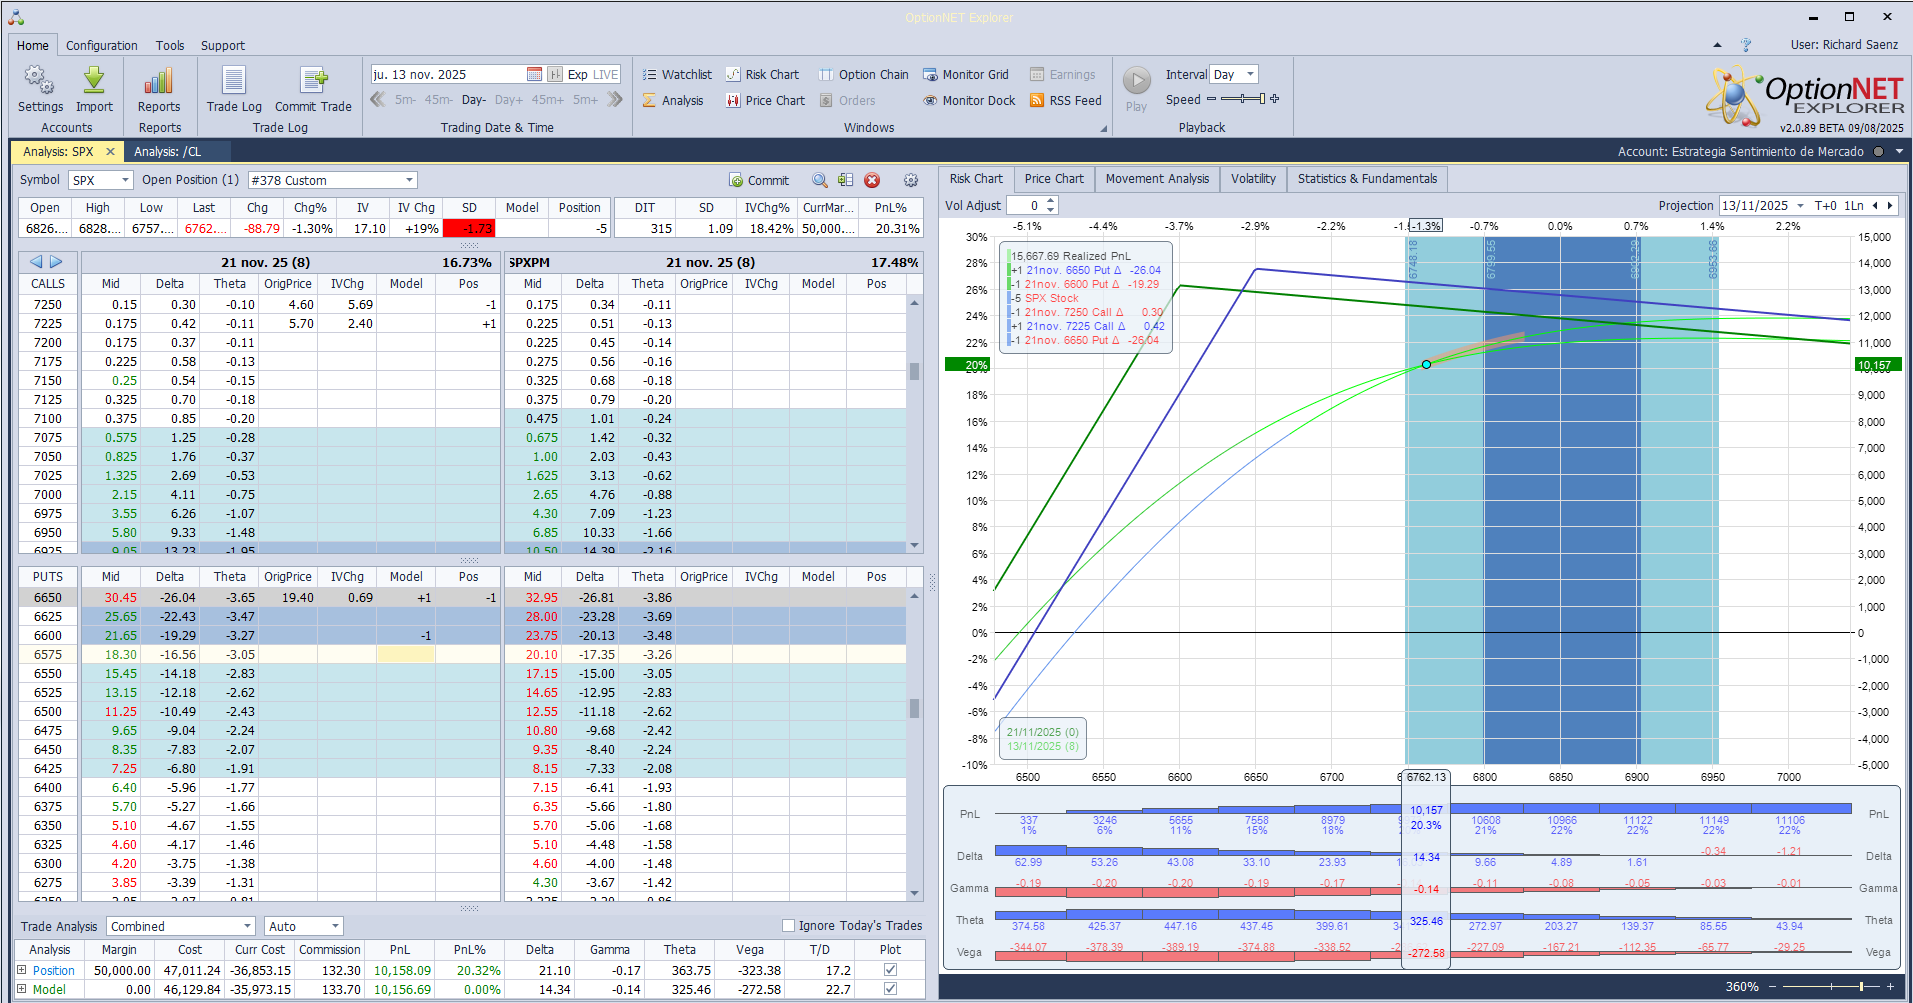The width and height of the screenshot is (1913, 1003).
Task: Open the Tools ribbon tab
Action: click(x=170, y=45)
